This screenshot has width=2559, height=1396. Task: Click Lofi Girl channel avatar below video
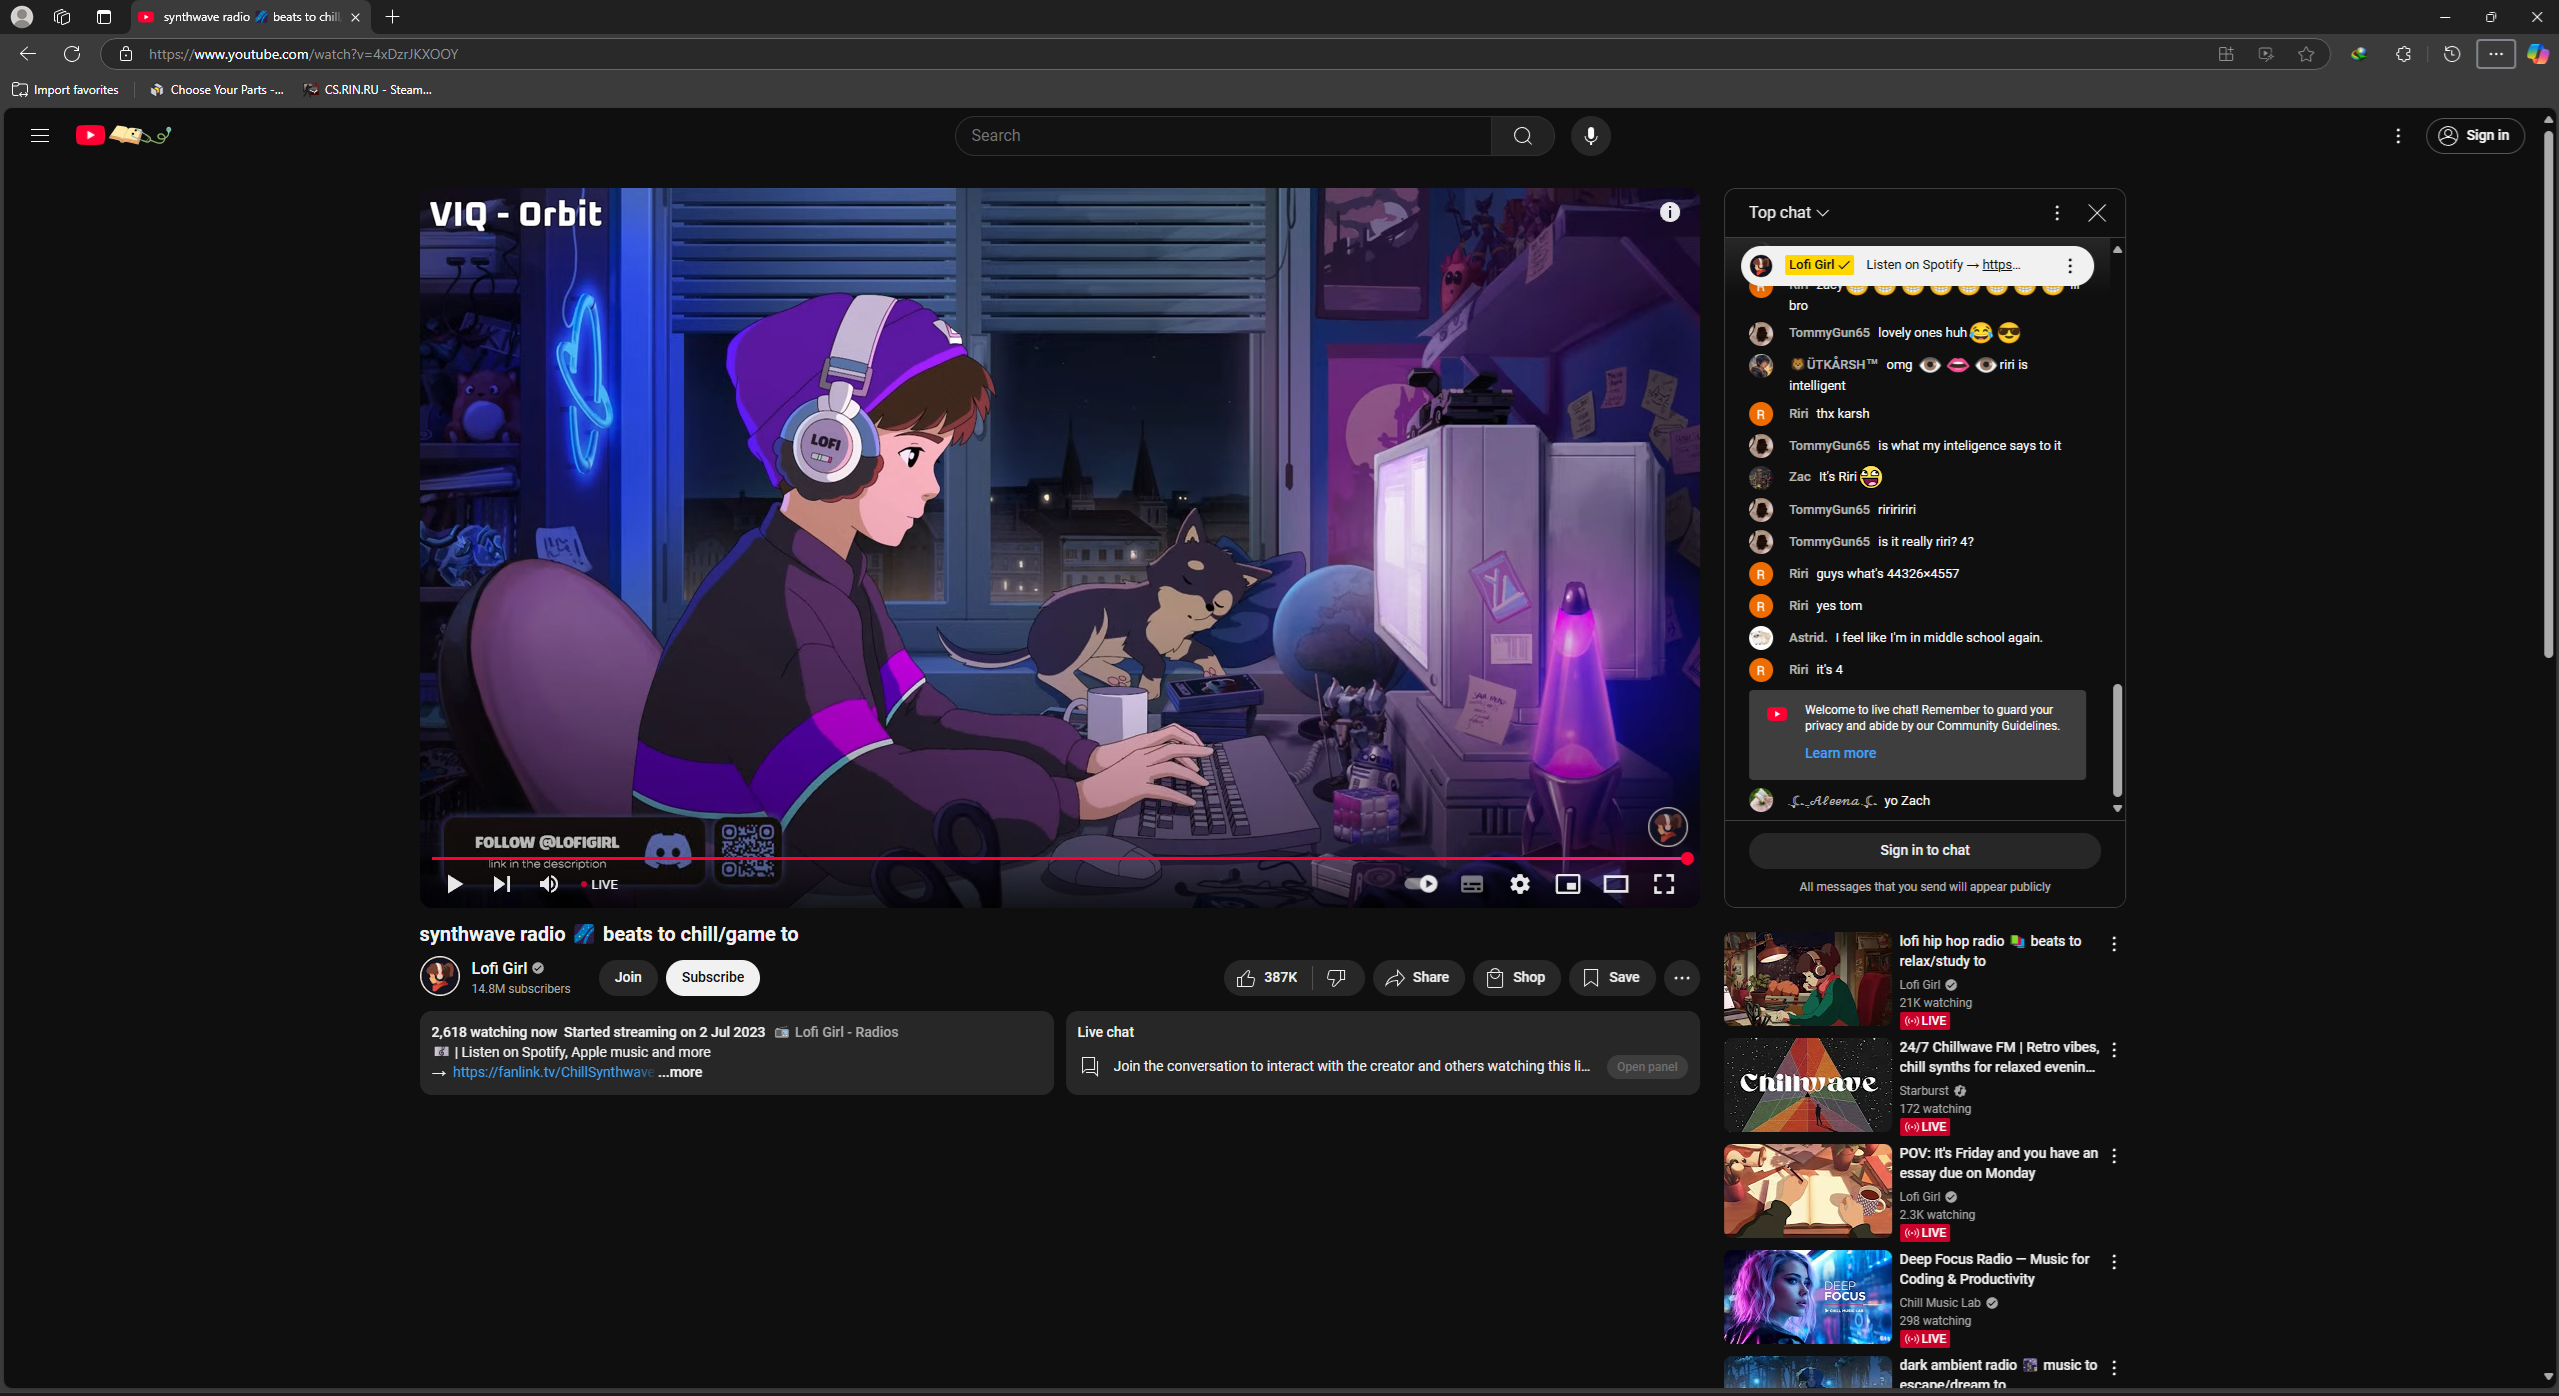[x=440, y=976]
